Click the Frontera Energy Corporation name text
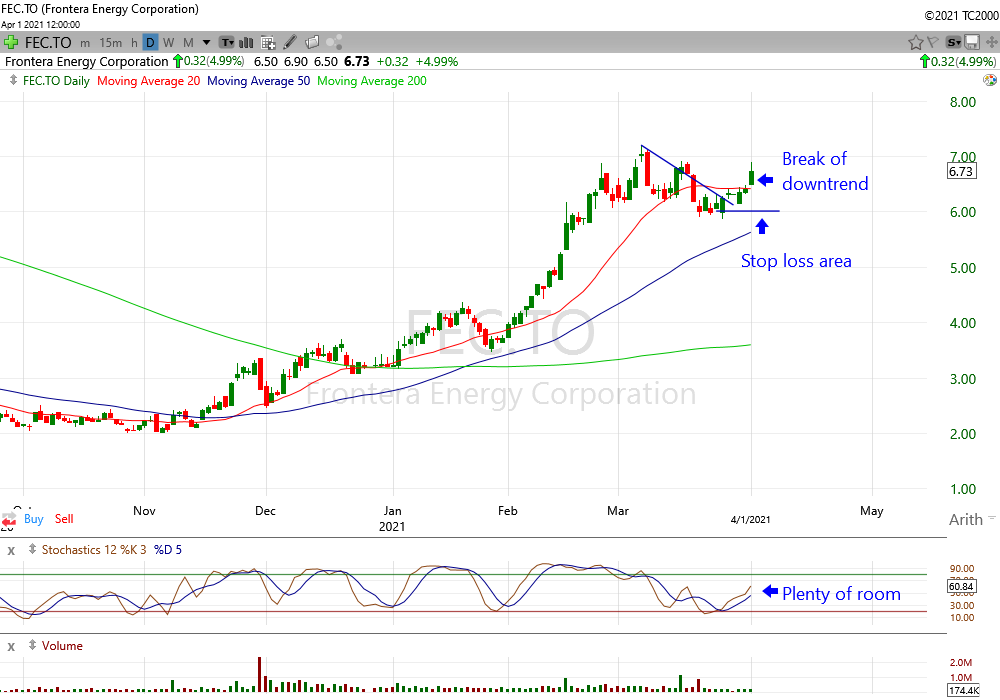 pos(87,62)
